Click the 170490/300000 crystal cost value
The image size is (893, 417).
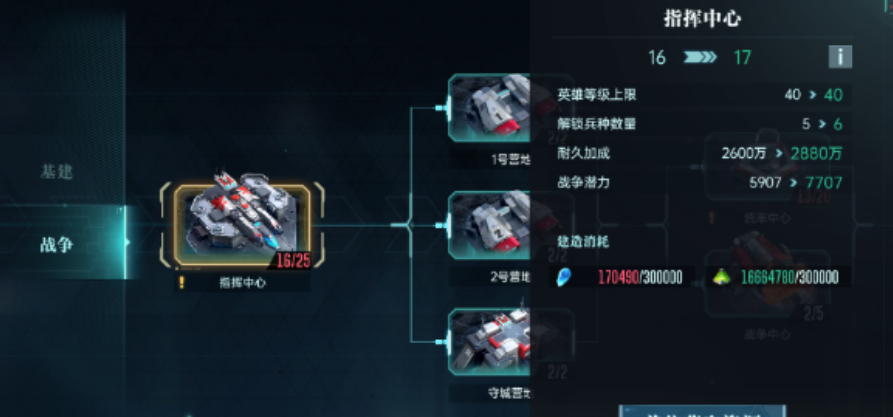coord(640,277)
